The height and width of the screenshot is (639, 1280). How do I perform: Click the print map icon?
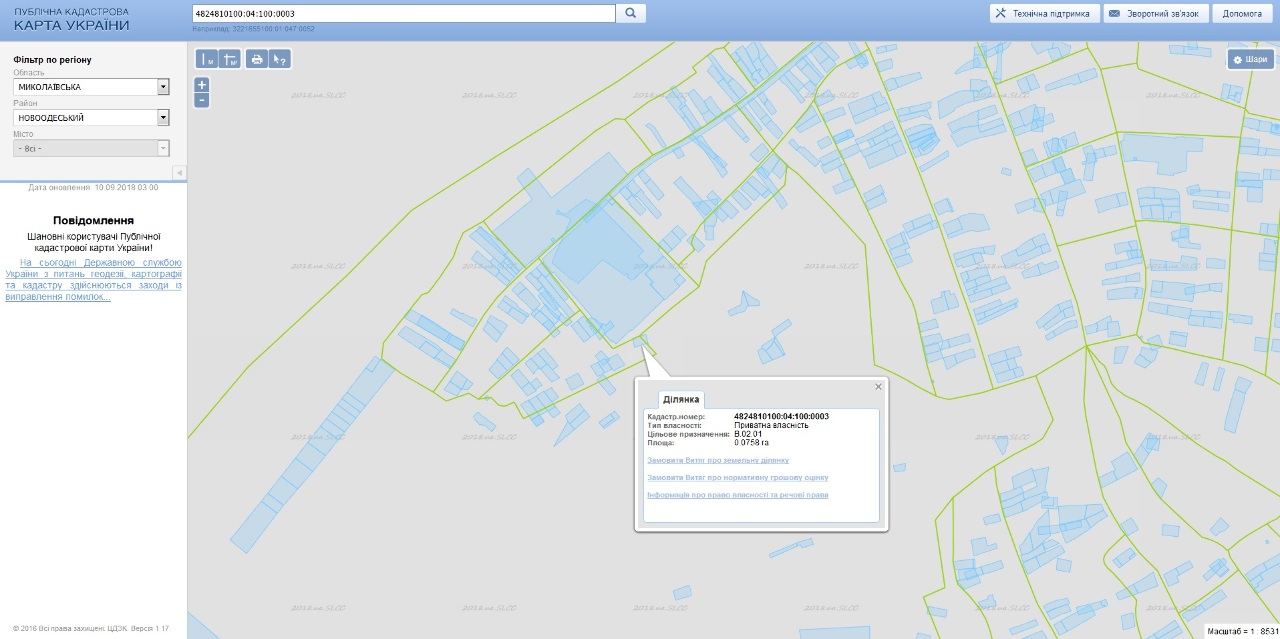pos(257,59)
